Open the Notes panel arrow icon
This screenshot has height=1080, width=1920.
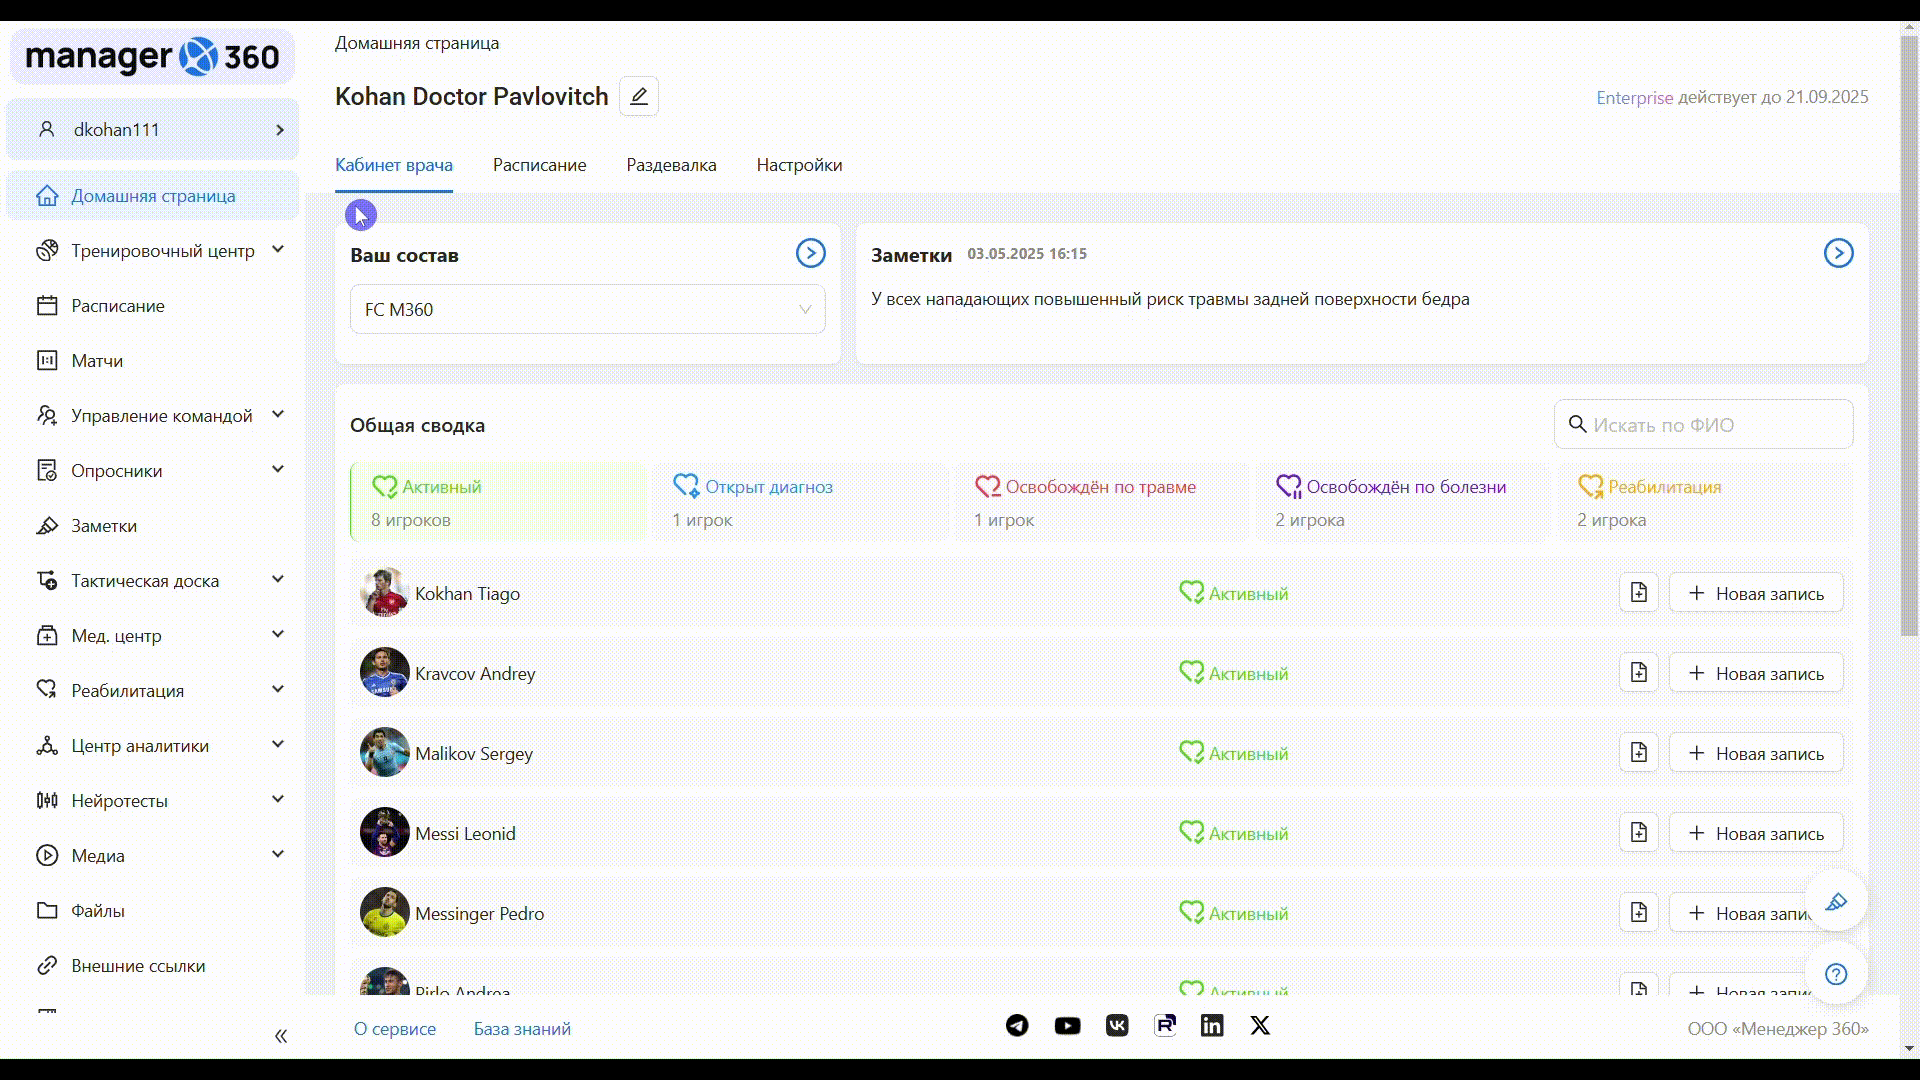(1838, 253)
